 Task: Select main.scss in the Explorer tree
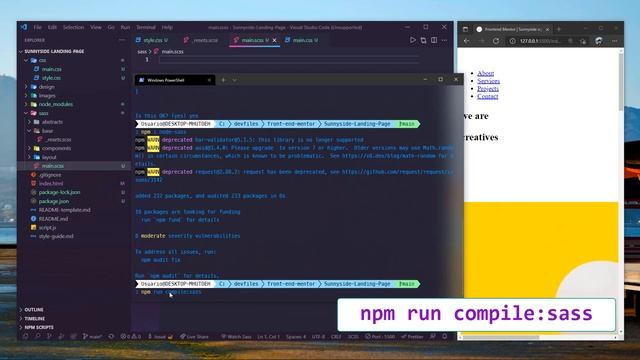click(x=53, y=166)
